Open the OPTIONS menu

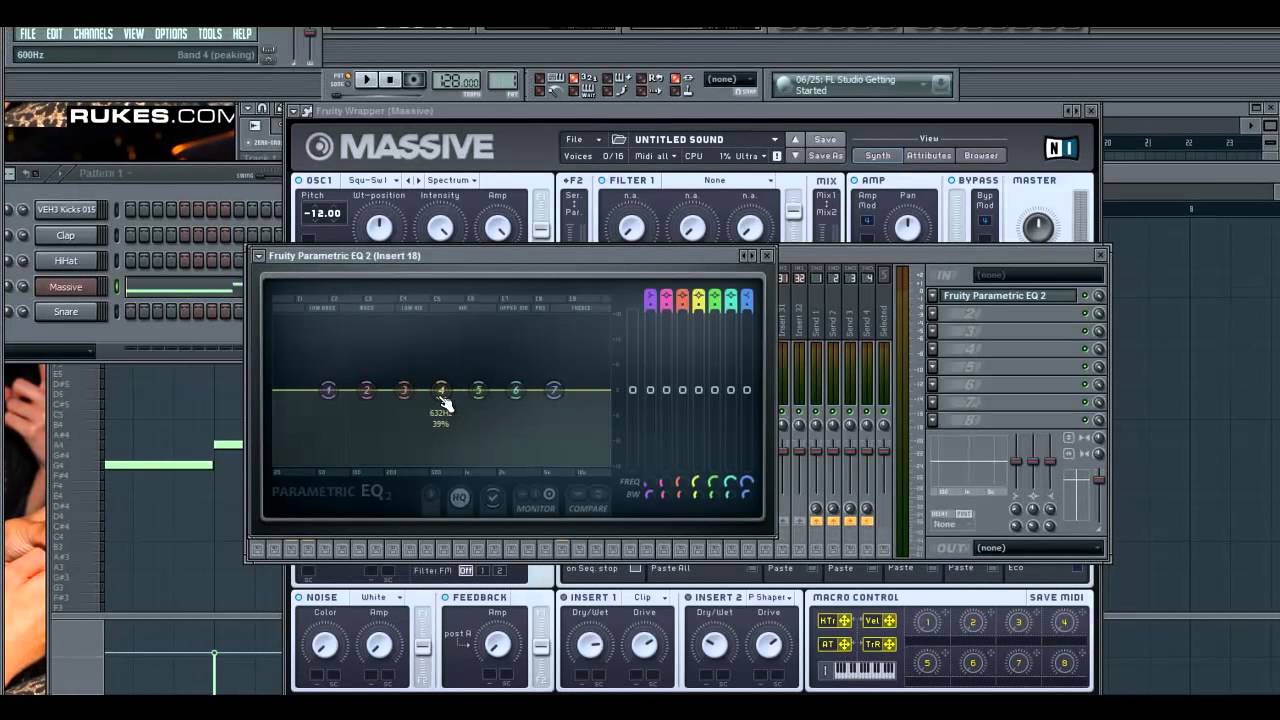[x=171, y=34]
